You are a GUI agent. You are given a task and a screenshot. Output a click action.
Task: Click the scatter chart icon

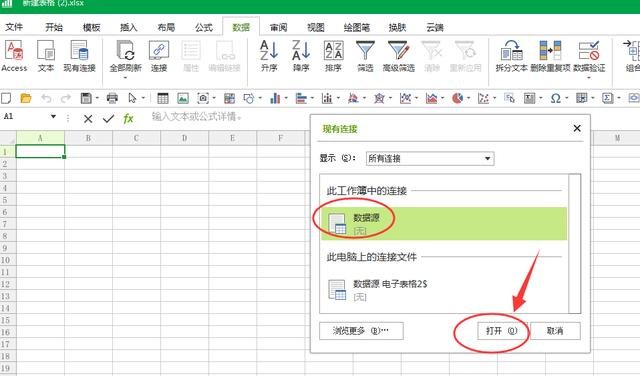[x=483, y=98]
